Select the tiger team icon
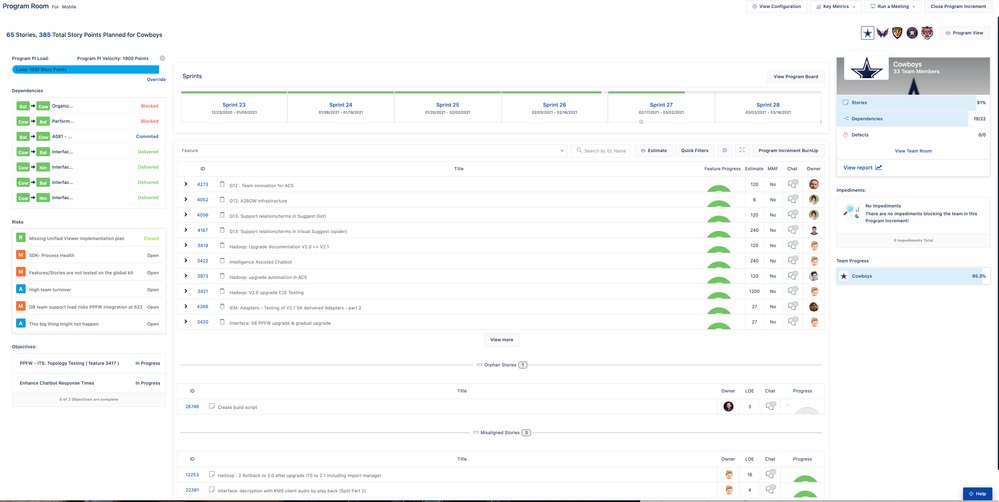The width and height of the screenshot is (999, 502). [x=926, y=32]
